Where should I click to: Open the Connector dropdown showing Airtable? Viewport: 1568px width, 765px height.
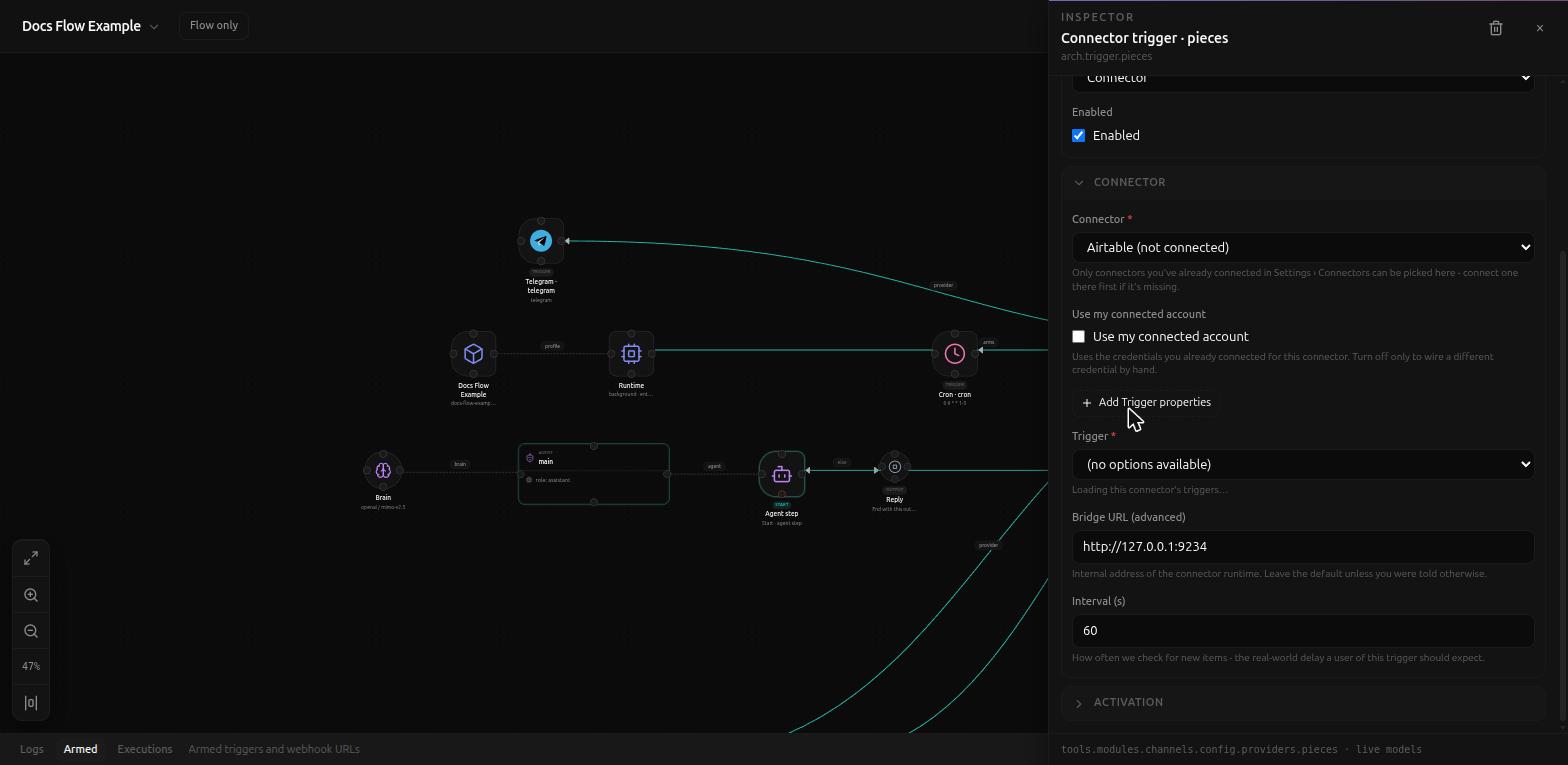click(1303, 247)
